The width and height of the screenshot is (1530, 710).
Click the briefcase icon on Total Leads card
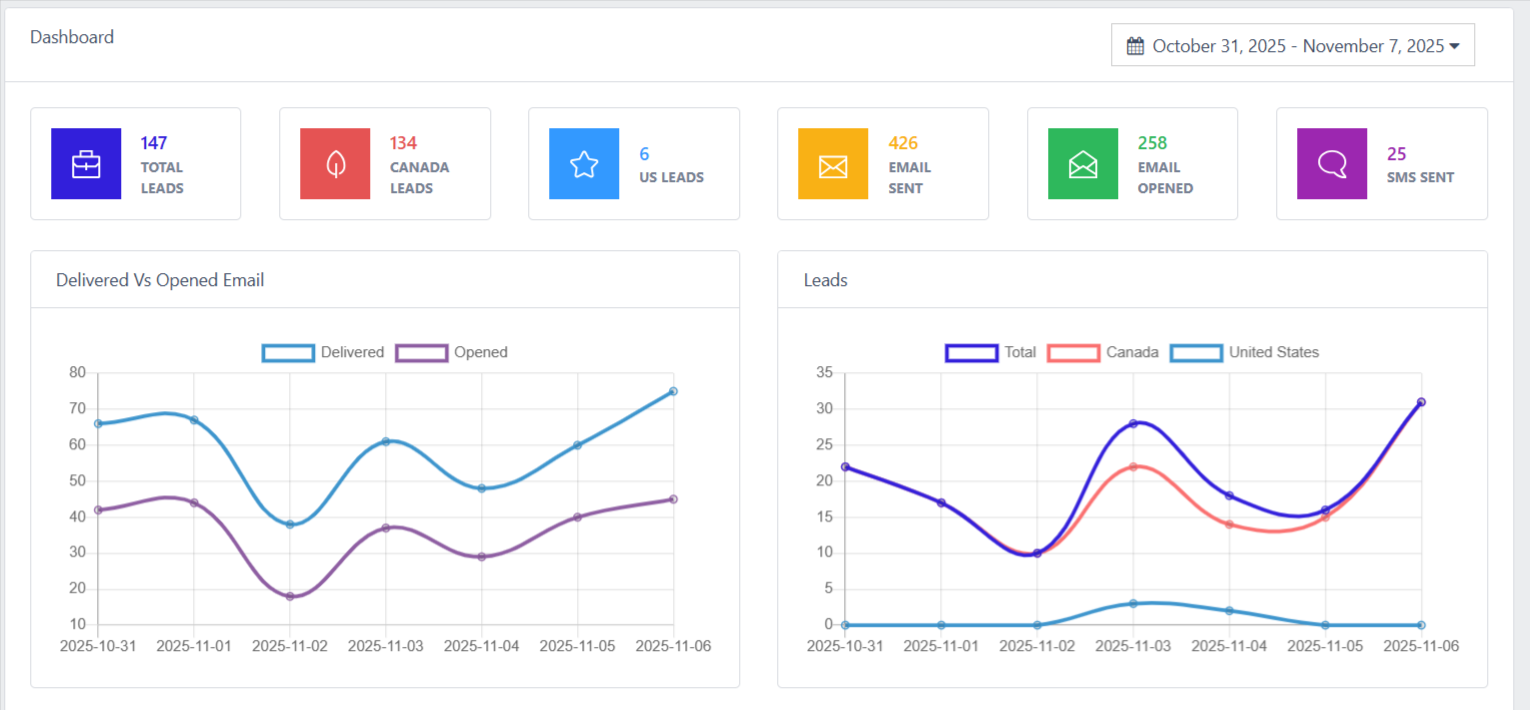coord(86,163)
